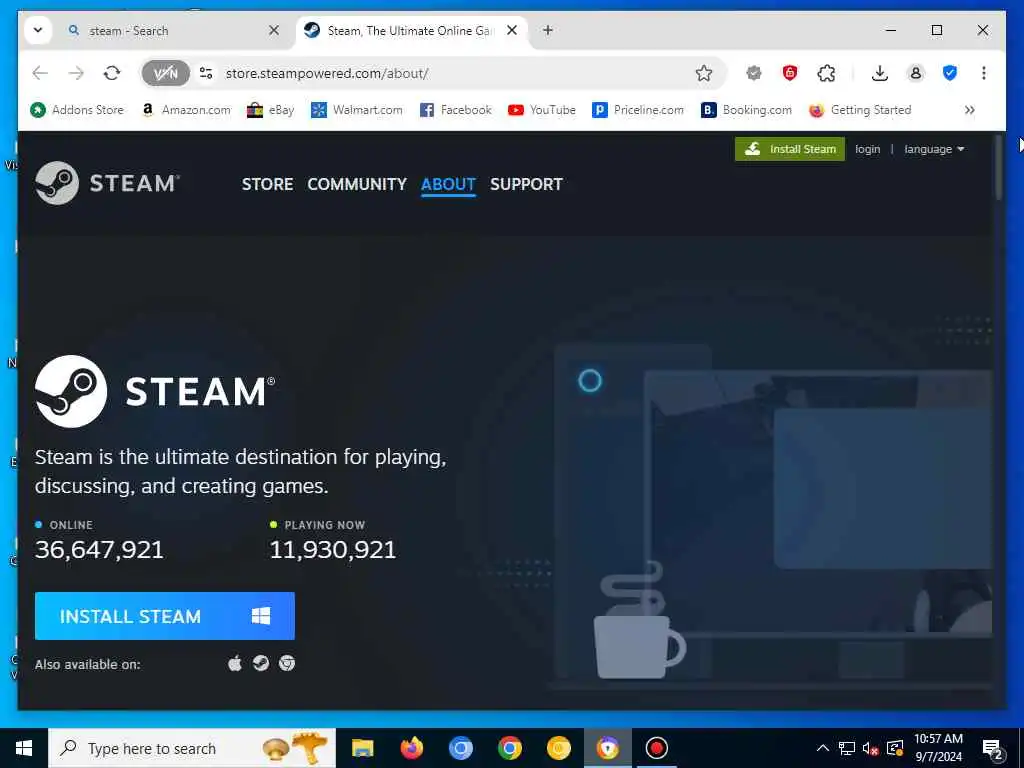Switch to the "steam - Search" tab
The height and width of the screenshot is (768, 1024).
pyautogui.click(x=174, y=31)
